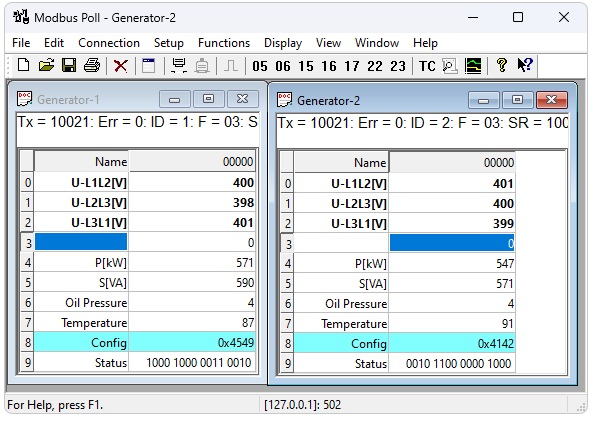The image size is (604, 421).
Task: Select function 06 in the toolbar
Action: [x=283, y=66]
